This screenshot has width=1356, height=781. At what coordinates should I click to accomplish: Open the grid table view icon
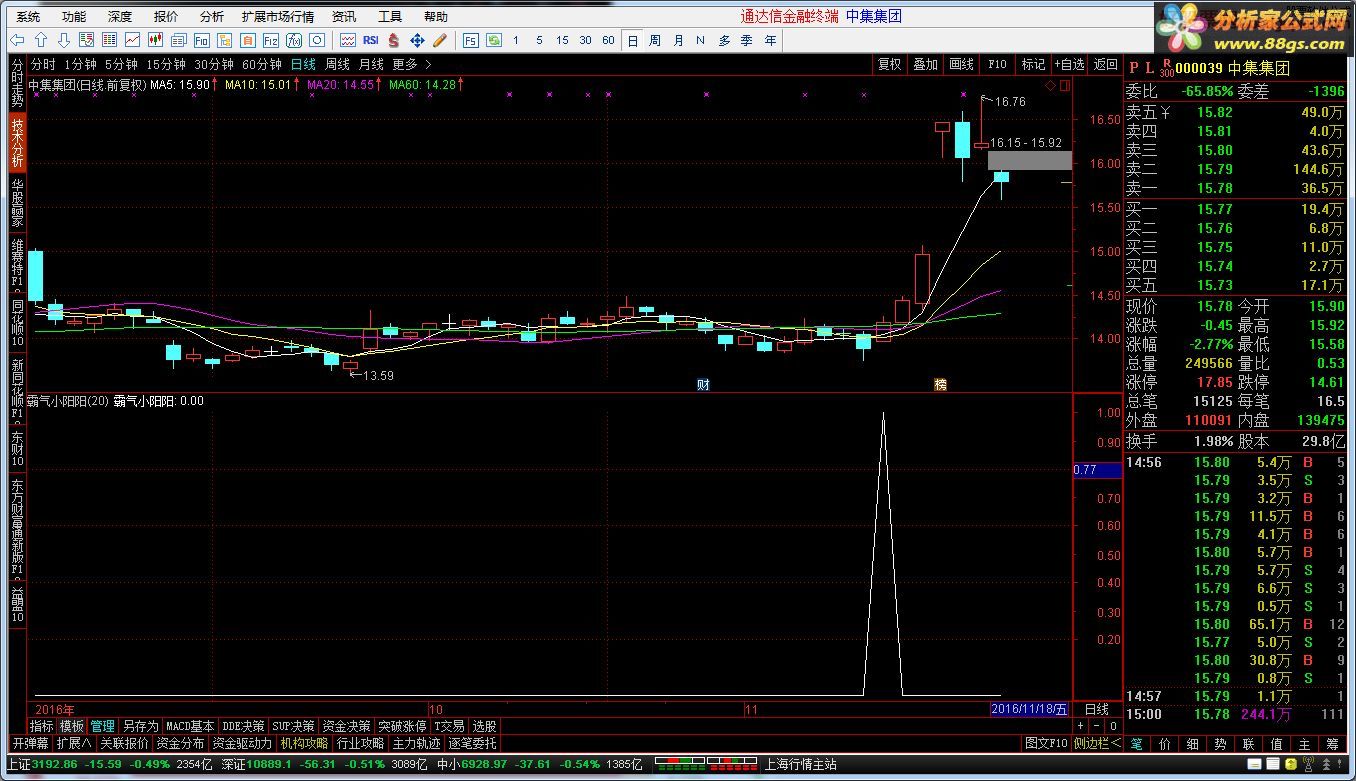pos(109,40)
